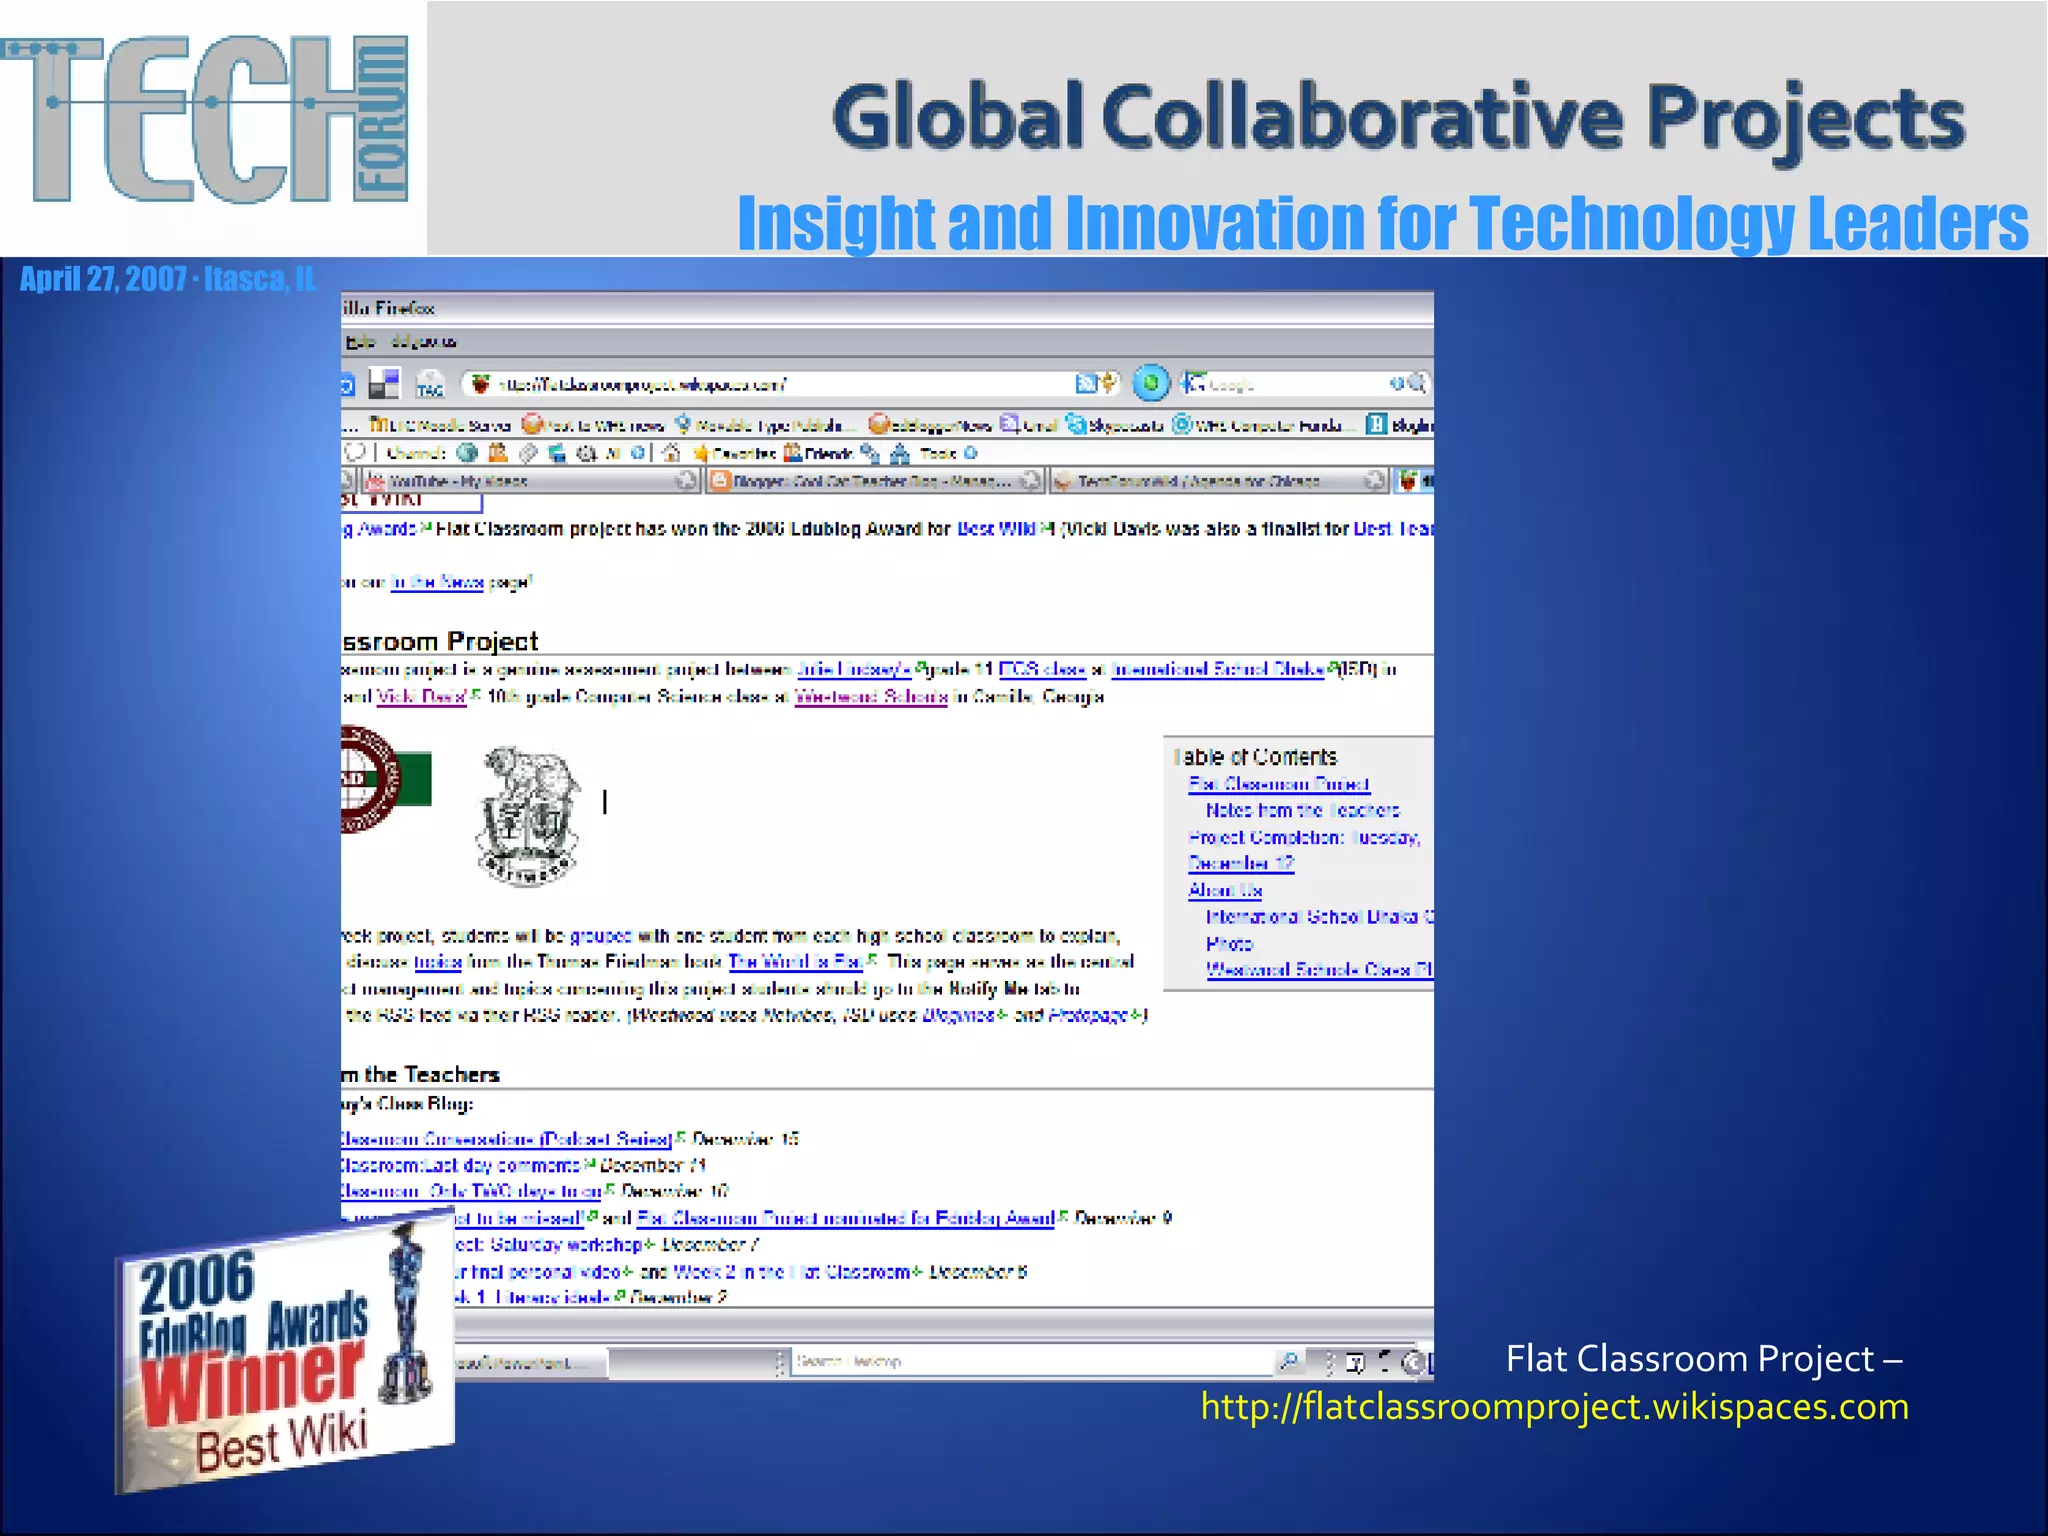Click the green Go button beside address bar
The image size is (2048, 1536).
tap(1151, 382)
